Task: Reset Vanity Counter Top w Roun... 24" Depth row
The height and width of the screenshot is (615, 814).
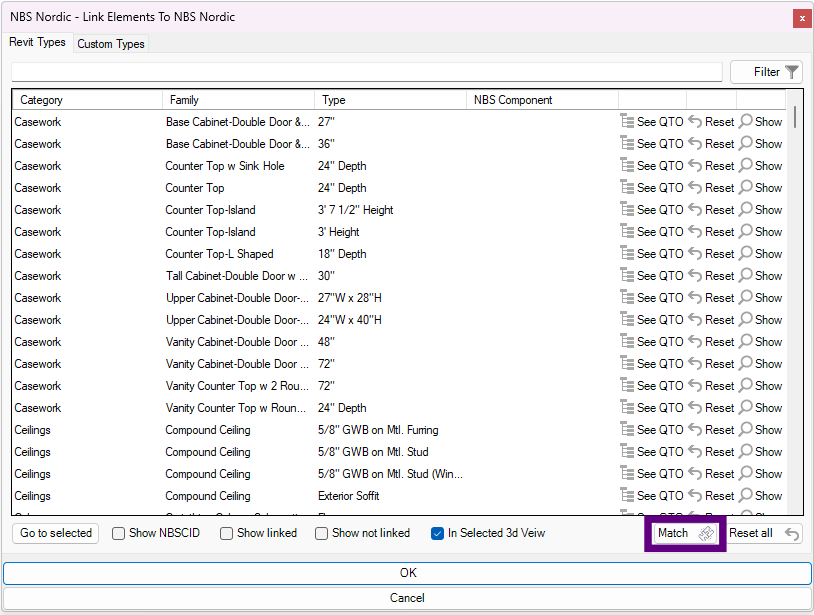Action: 711,408
